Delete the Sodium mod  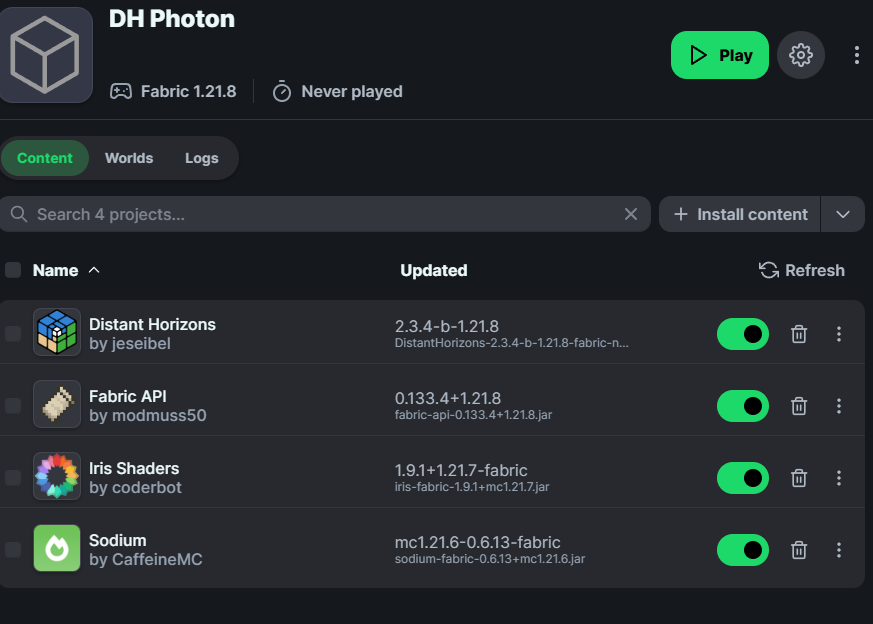[799, 550]
